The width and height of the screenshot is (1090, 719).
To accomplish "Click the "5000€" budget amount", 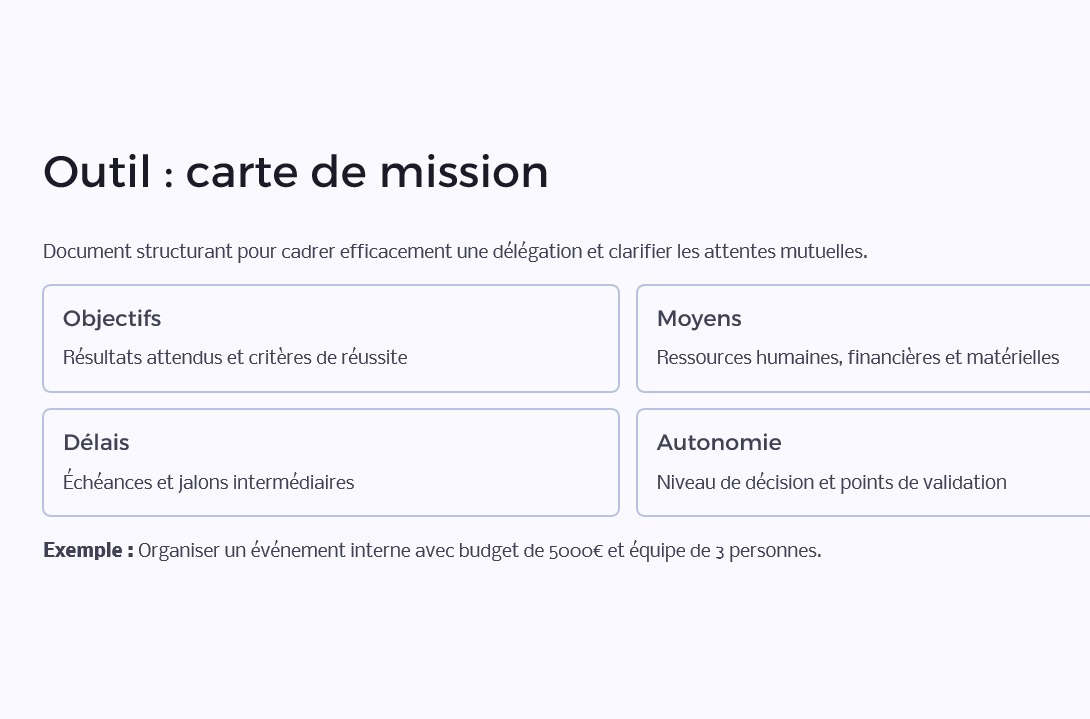I will point(576,551).
